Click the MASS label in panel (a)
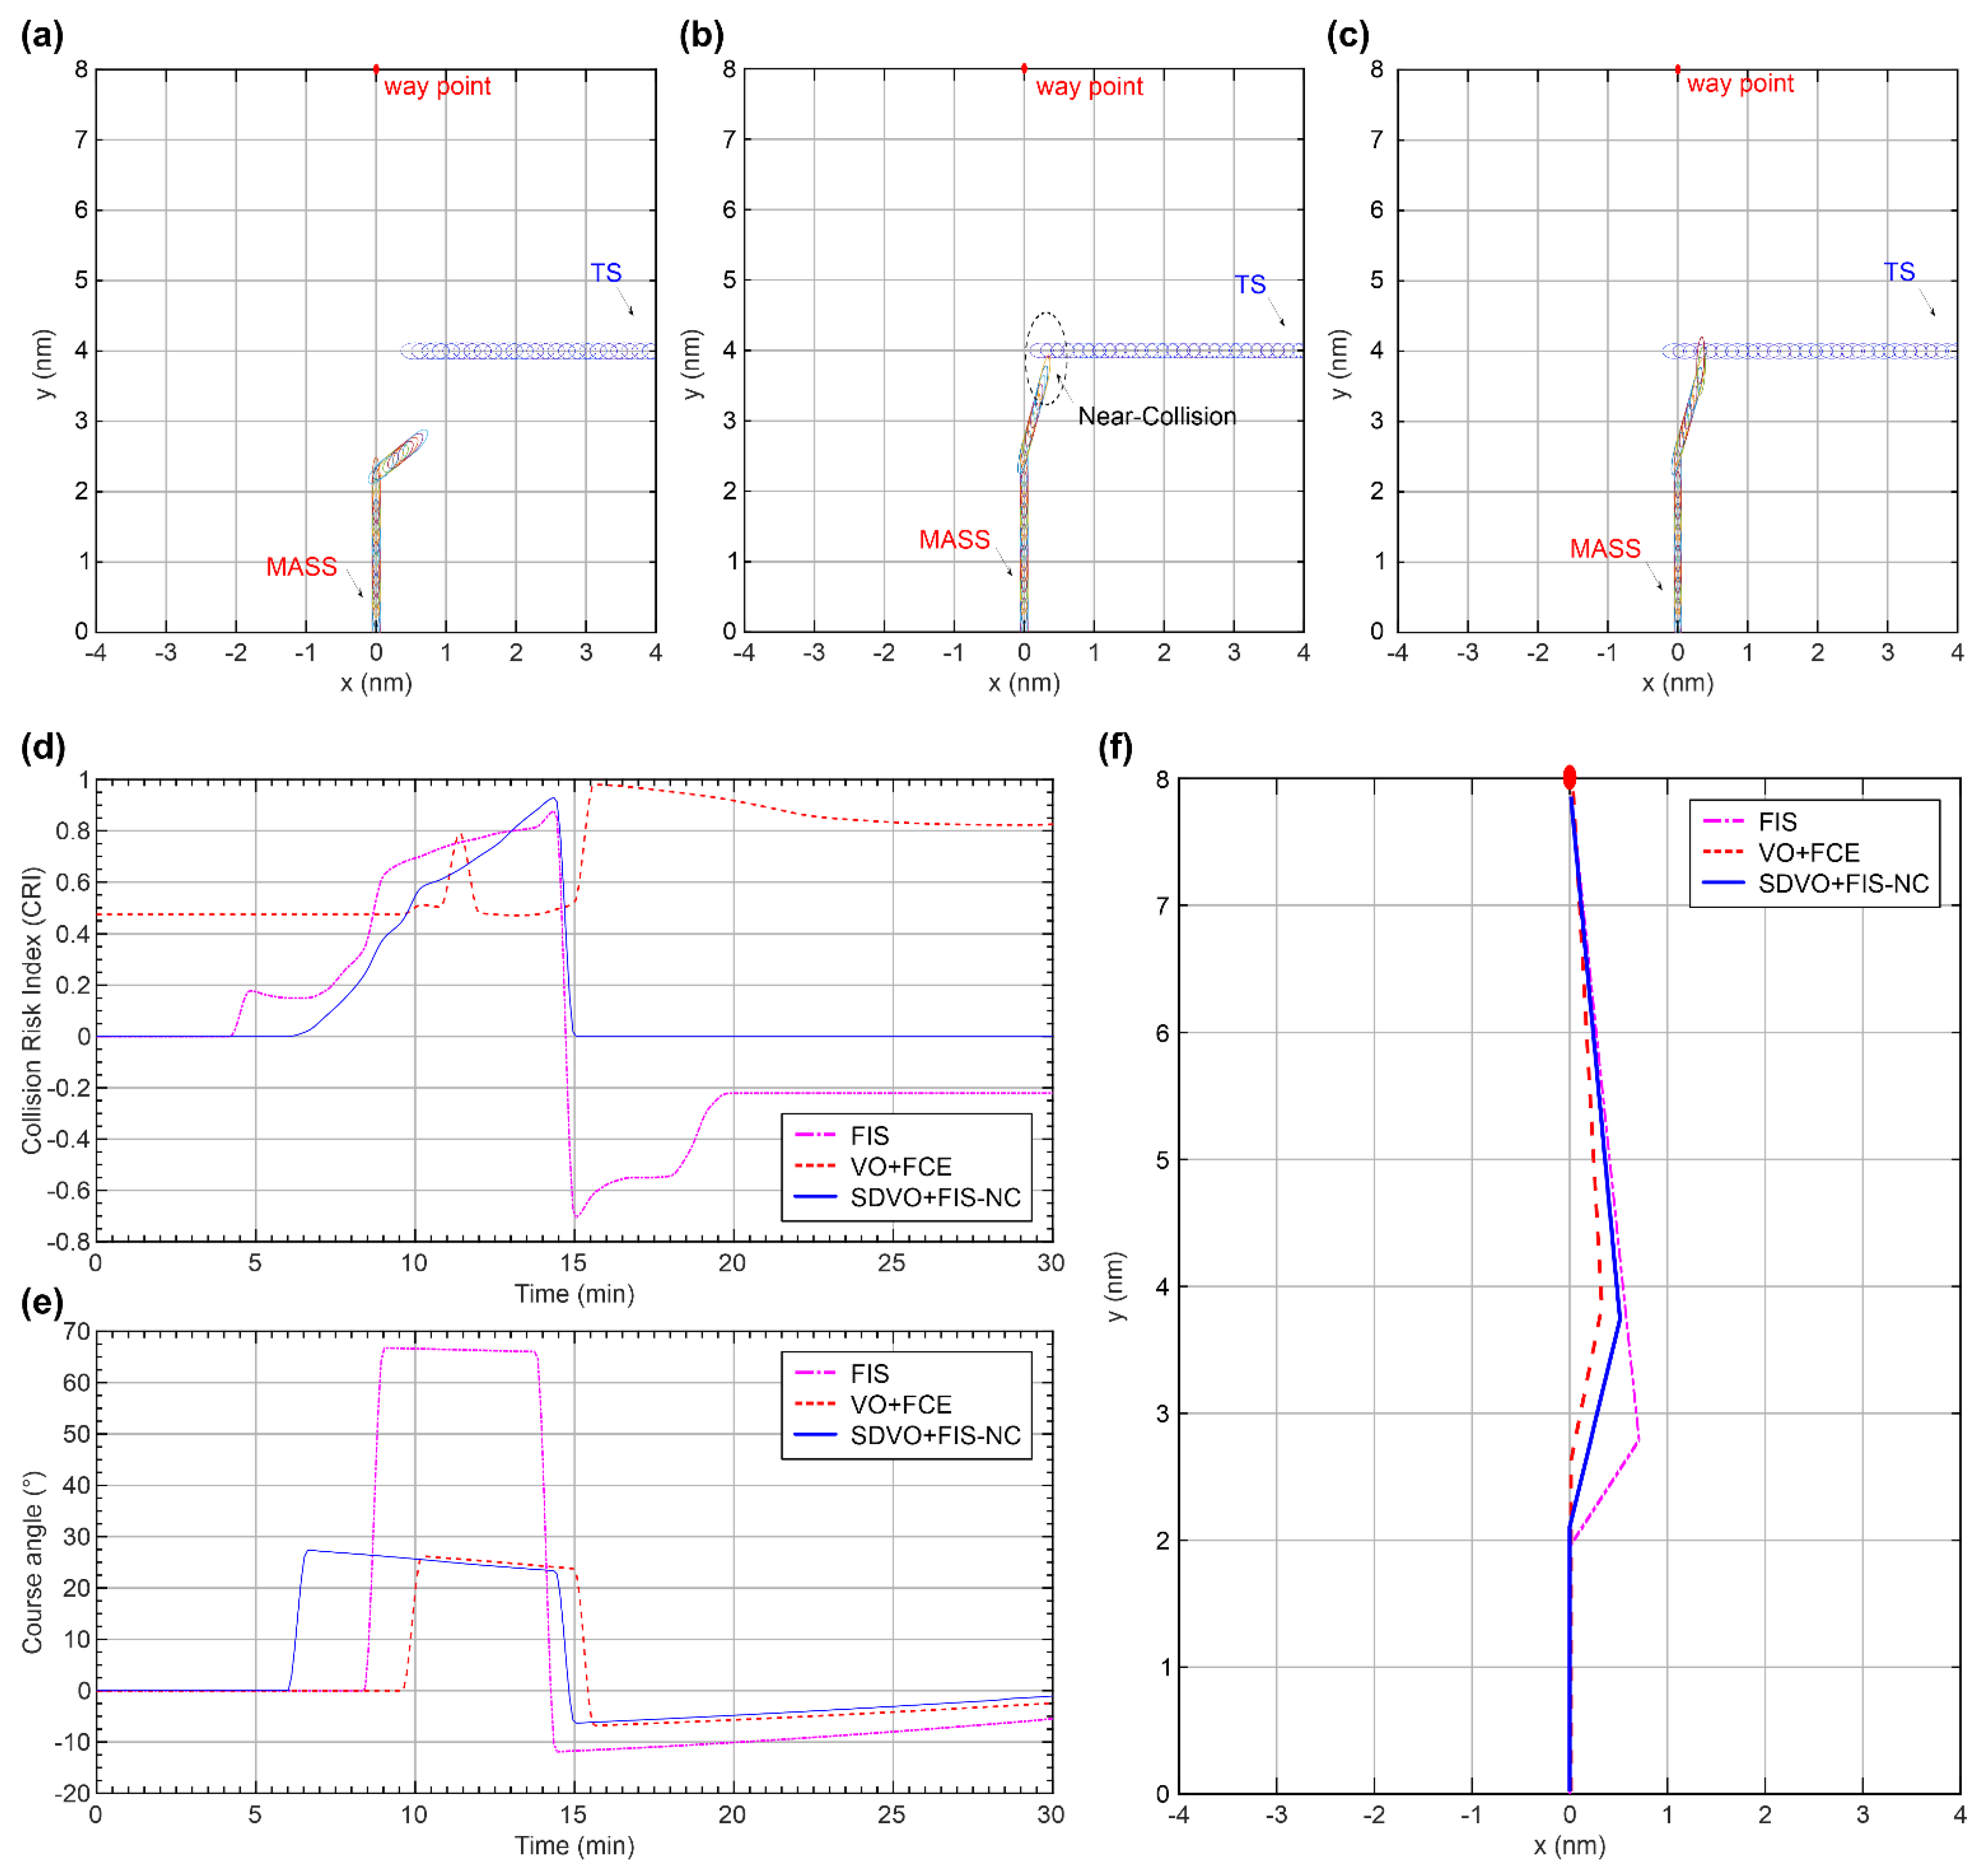This screenshot has height=1876, width=1979. click(x=301, y=567)
